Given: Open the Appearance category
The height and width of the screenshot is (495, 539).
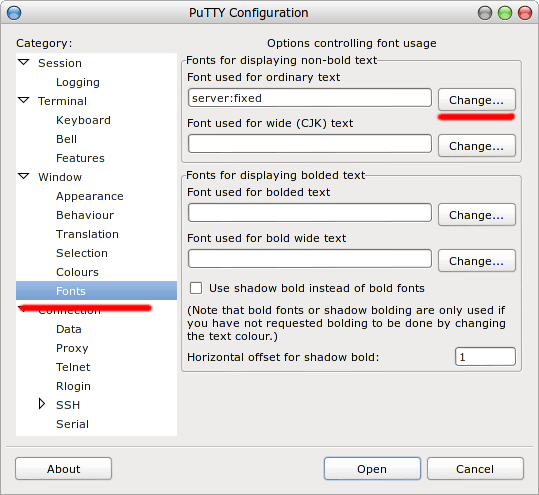Looking at the screenshot, I should [x=90, y=196].
